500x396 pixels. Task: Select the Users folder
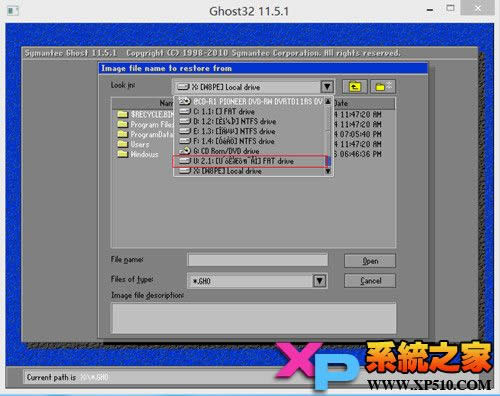point(133,144)
